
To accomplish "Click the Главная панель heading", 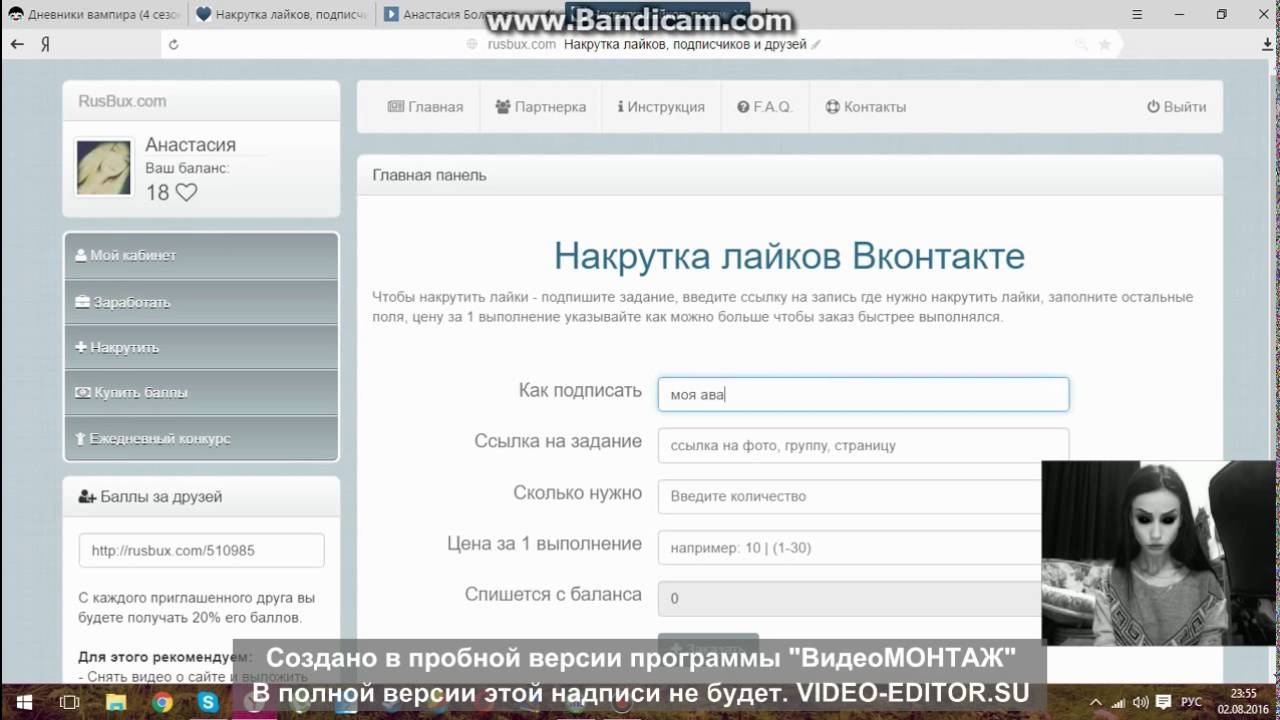I will tap(429, 175).
